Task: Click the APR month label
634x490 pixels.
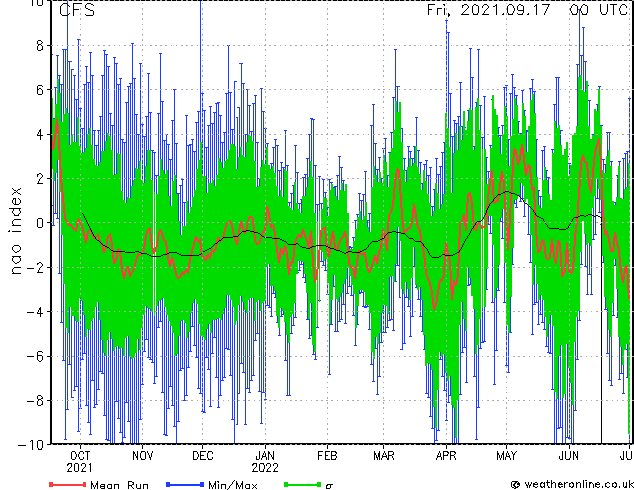Action: pos(446,456)
